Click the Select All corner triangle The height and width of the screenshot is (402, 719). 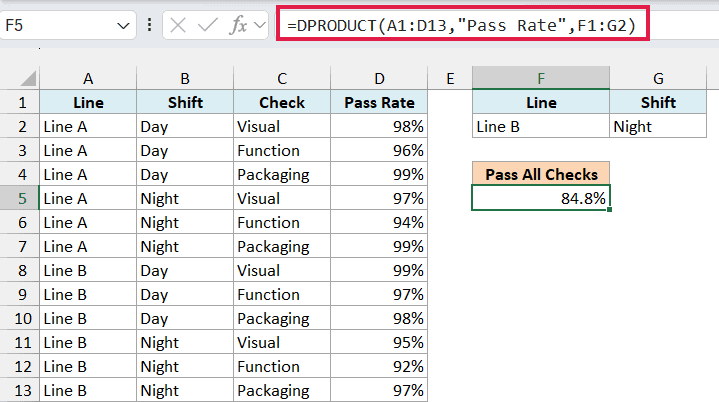28,78
